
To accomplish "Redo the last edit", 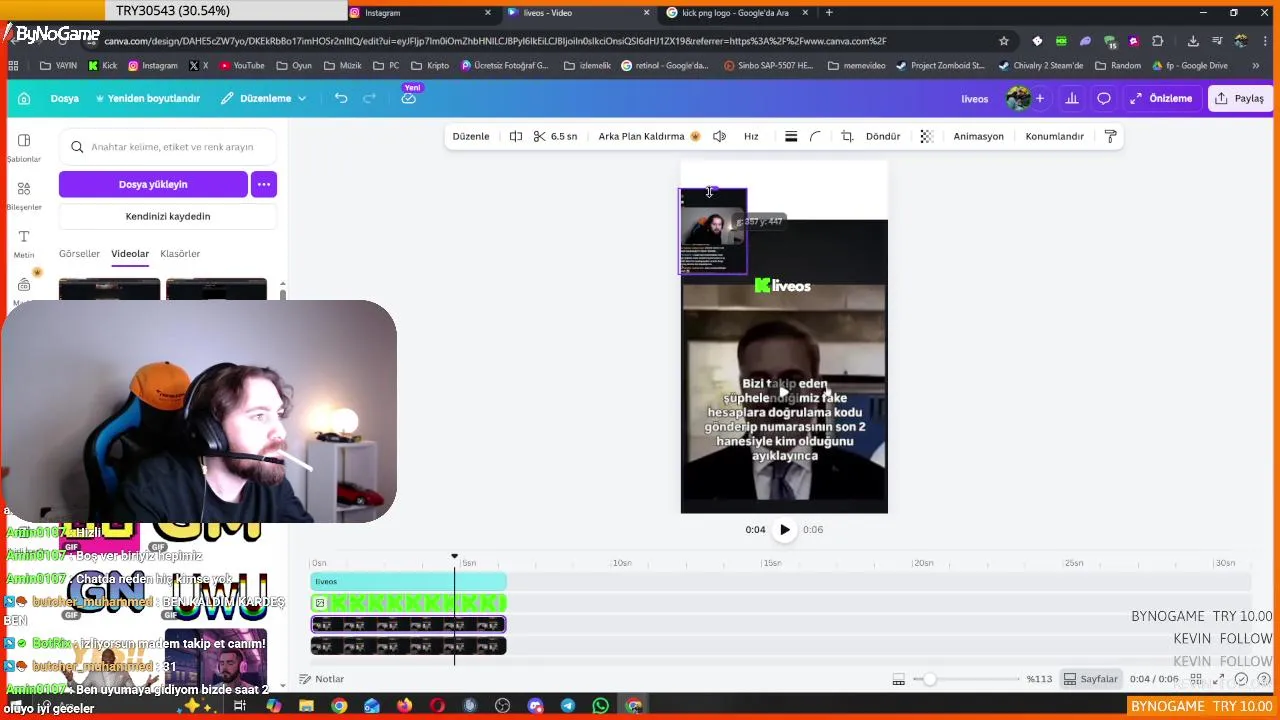I will (369, 98).
